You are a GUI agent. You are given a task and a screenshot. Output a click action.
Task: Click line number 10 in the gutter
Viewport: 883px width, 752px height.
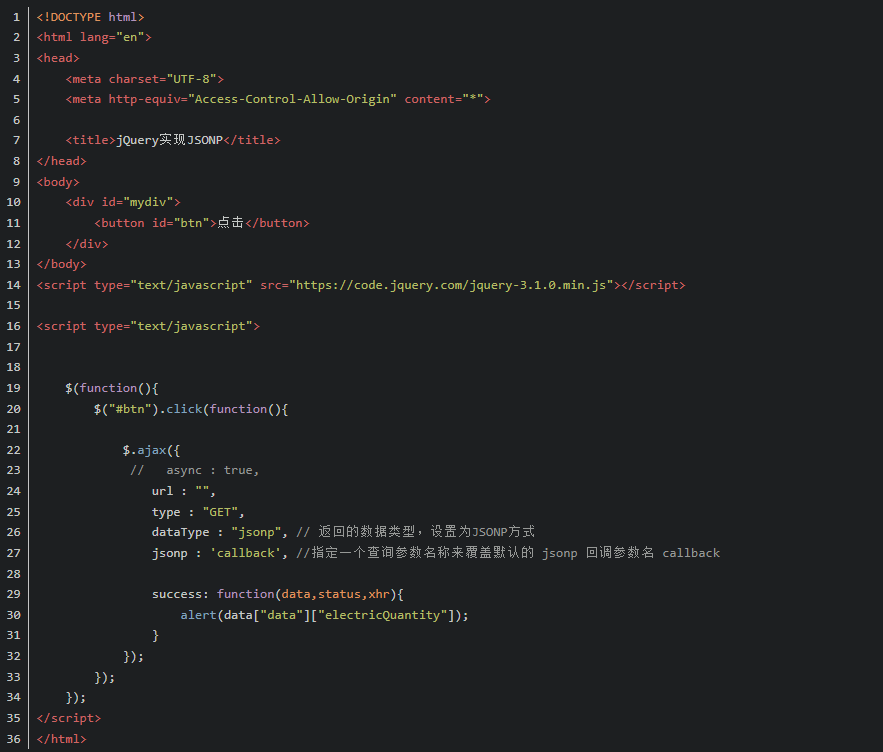coord(14,202)
